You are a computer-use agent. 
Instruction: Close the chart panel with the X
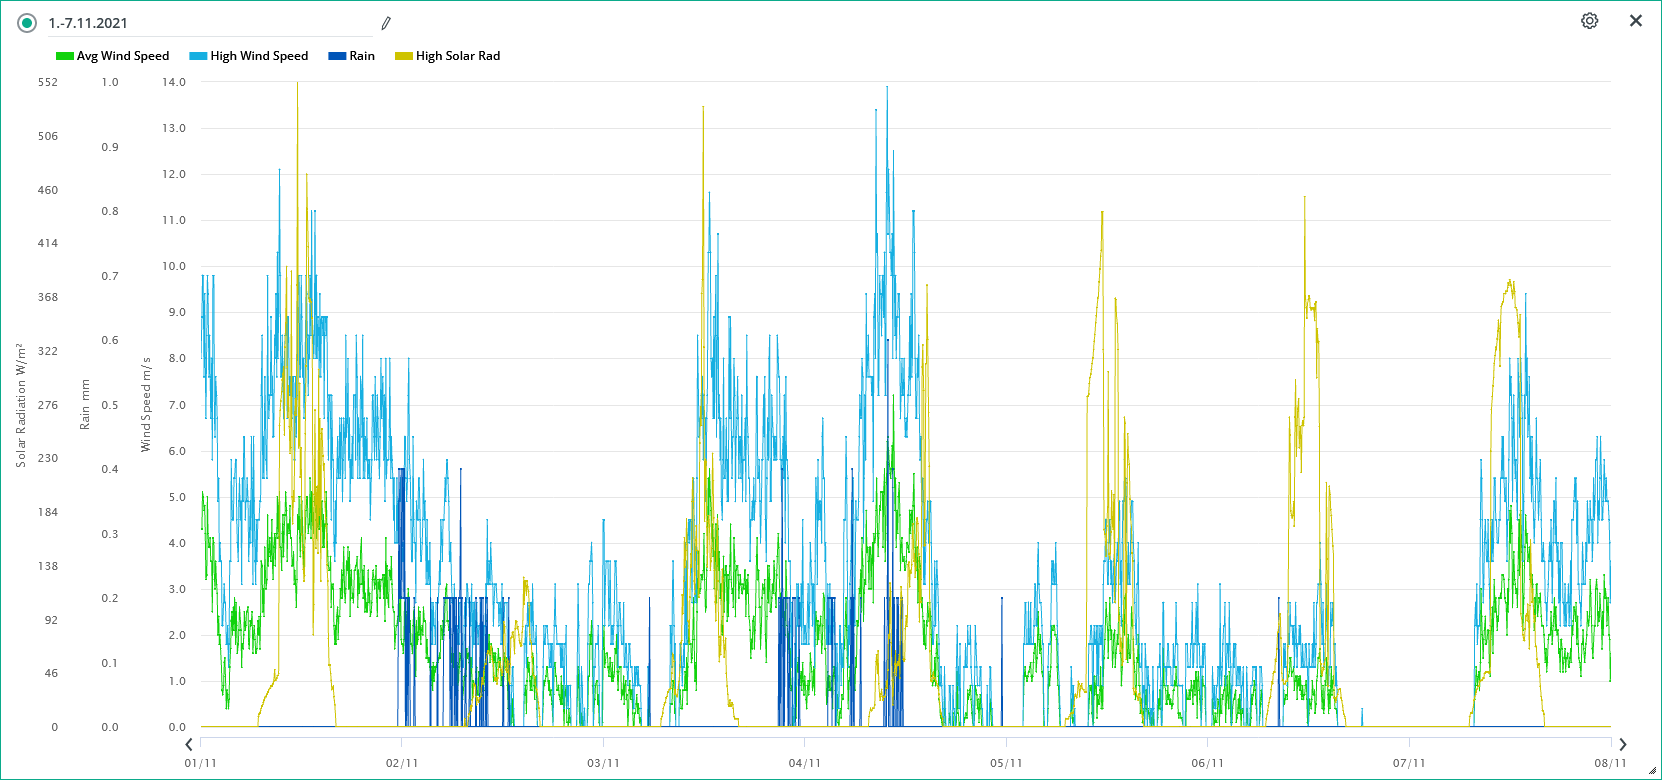(1636, 21)
